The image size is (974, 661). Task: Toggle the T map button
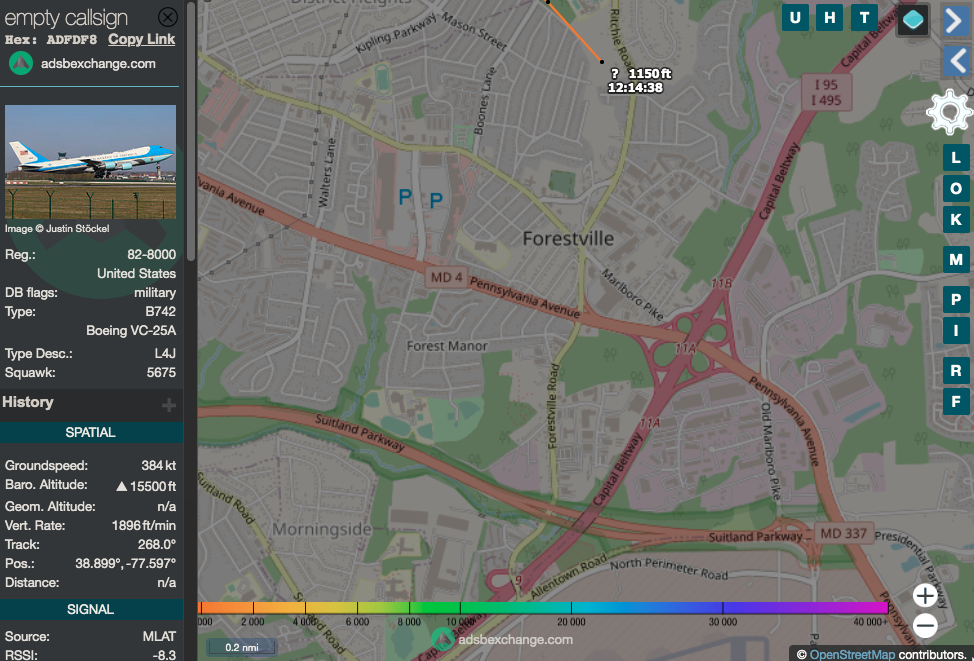click(864, 17)
